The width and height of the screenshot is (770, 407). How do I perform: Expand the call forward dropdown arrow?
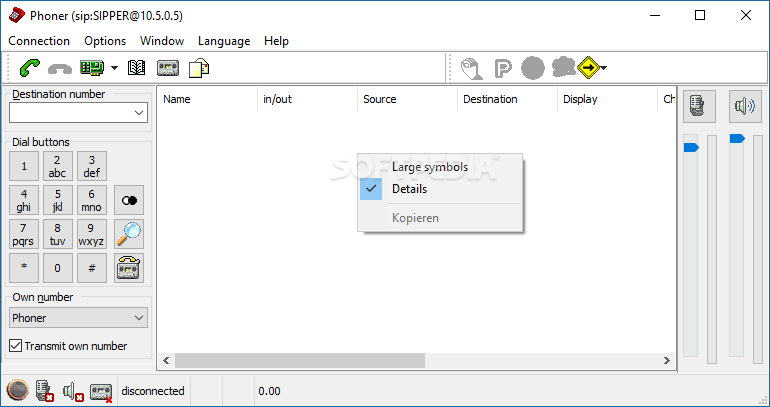[604, 68]
